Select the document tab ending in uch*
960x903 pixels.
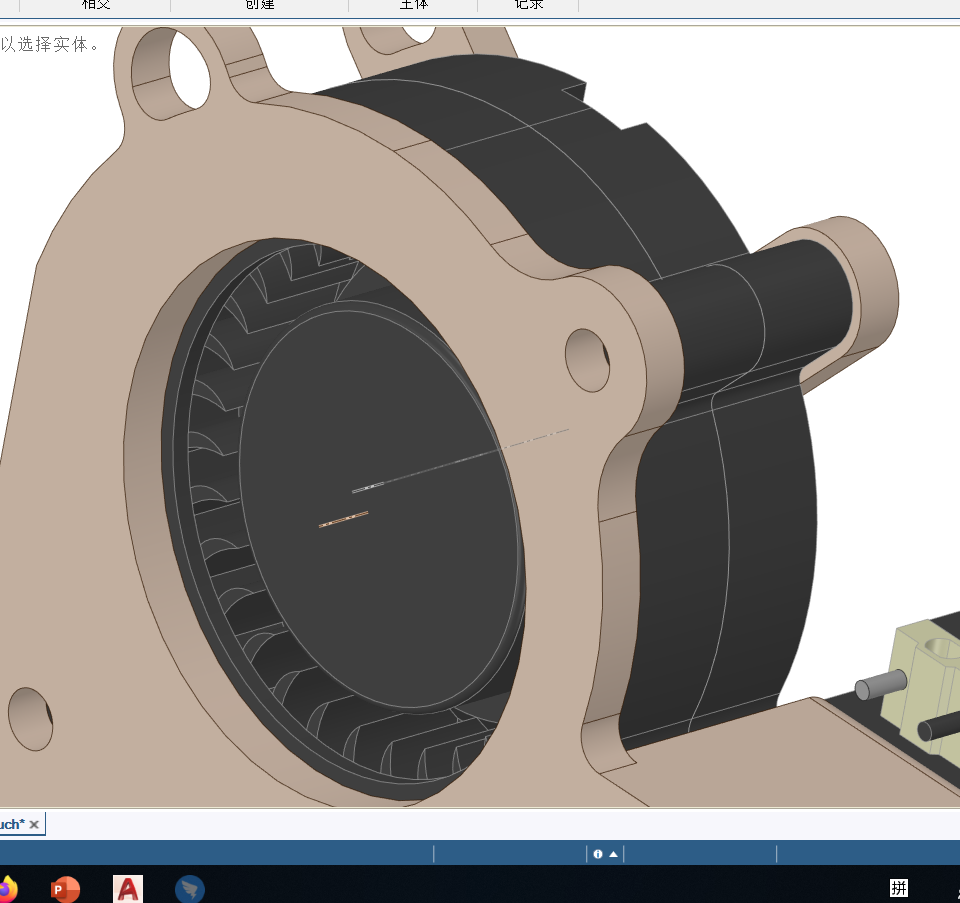(12, 824)
